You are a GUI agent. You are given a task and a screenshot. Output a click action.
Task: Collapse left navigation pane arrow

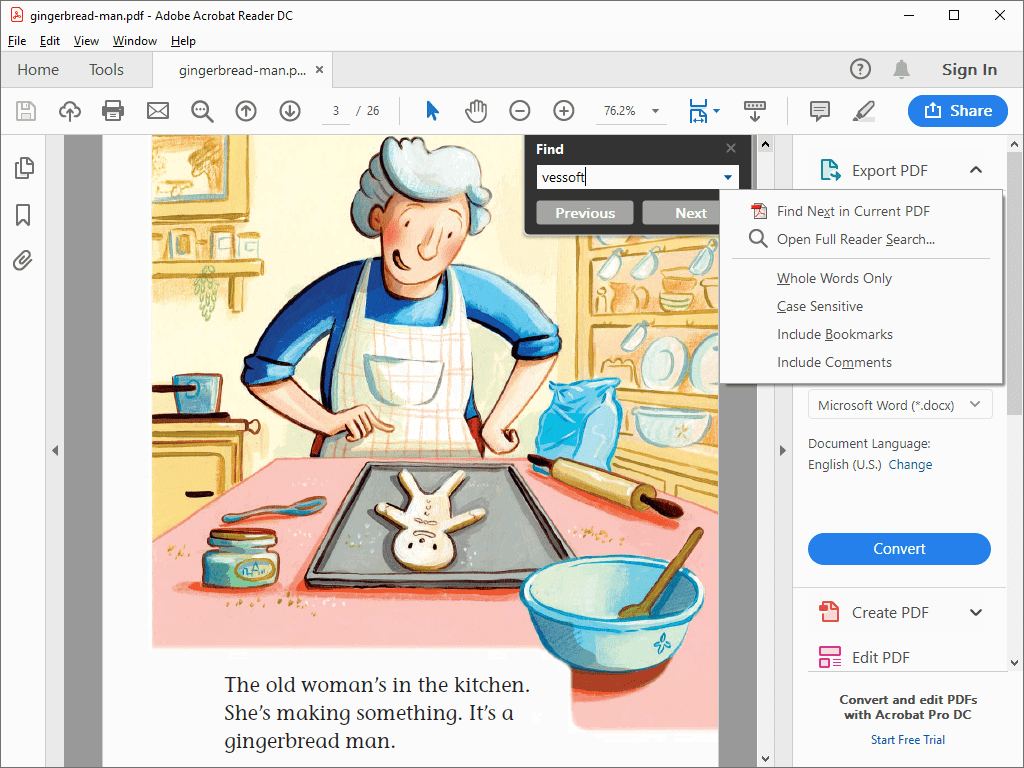coord(55,451)
